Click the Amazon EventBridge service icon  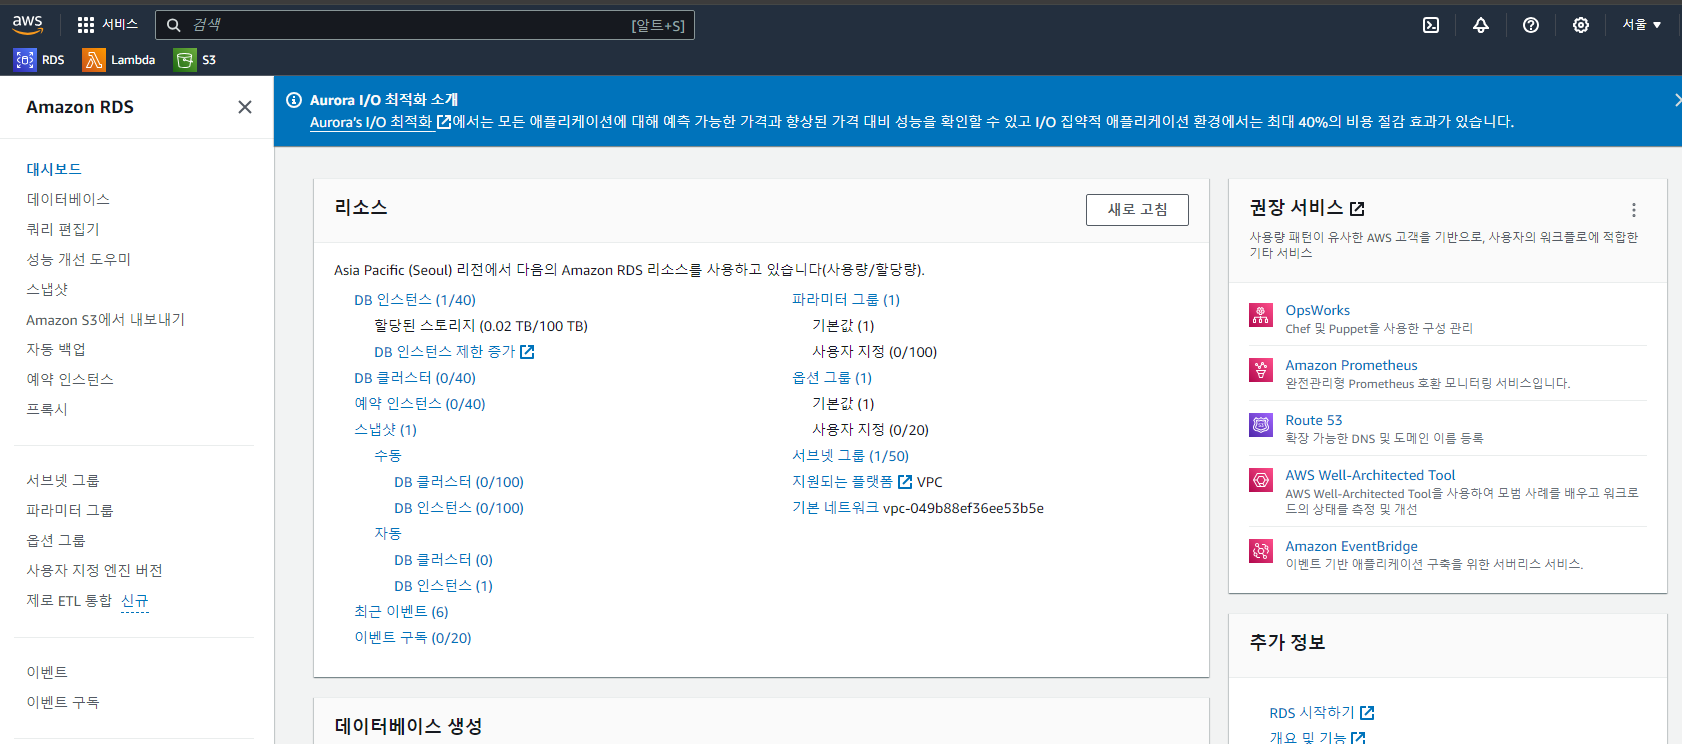tap(1261, 551)
